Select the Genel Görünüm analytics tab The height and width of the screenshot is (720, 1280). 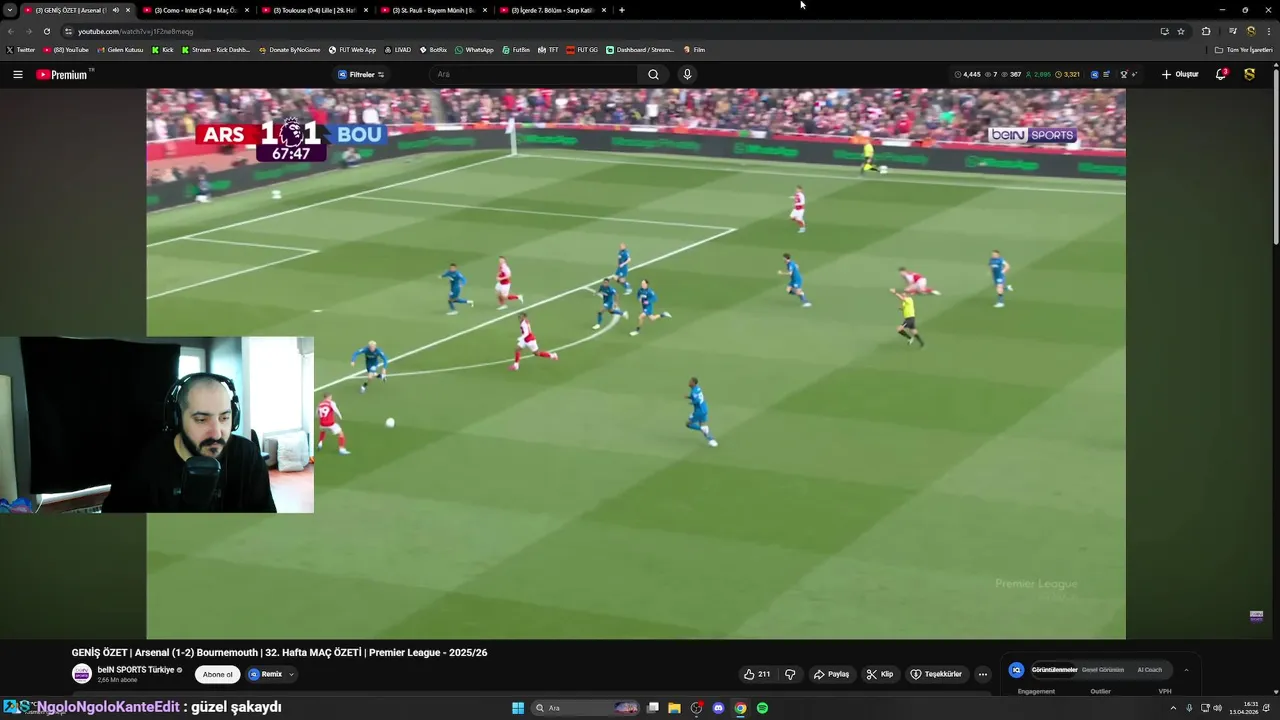pos(1103,670)
